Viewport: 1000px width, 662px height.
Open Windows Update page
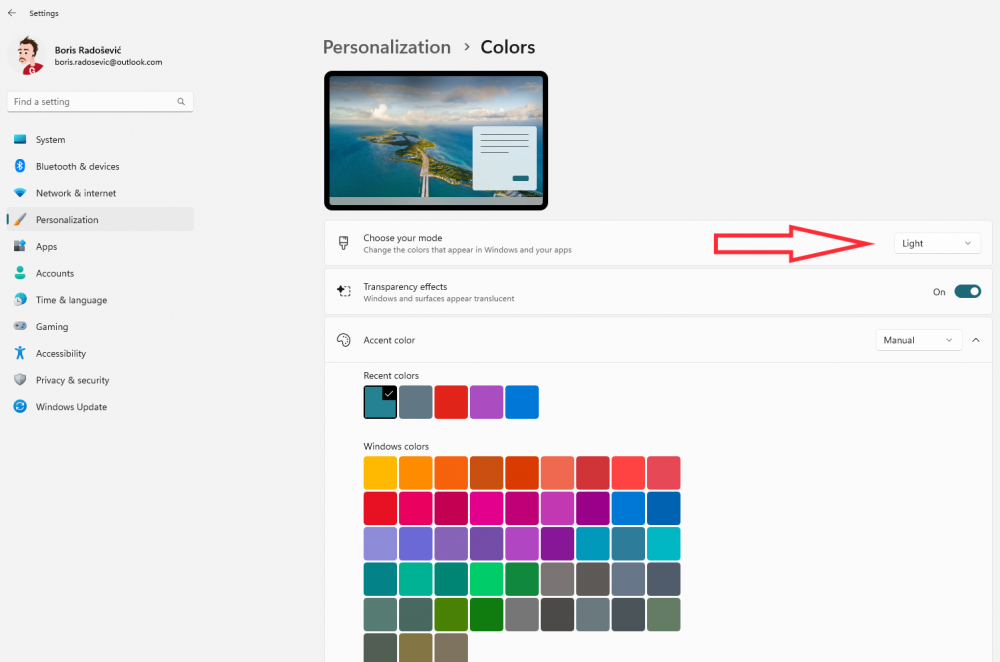100,406
